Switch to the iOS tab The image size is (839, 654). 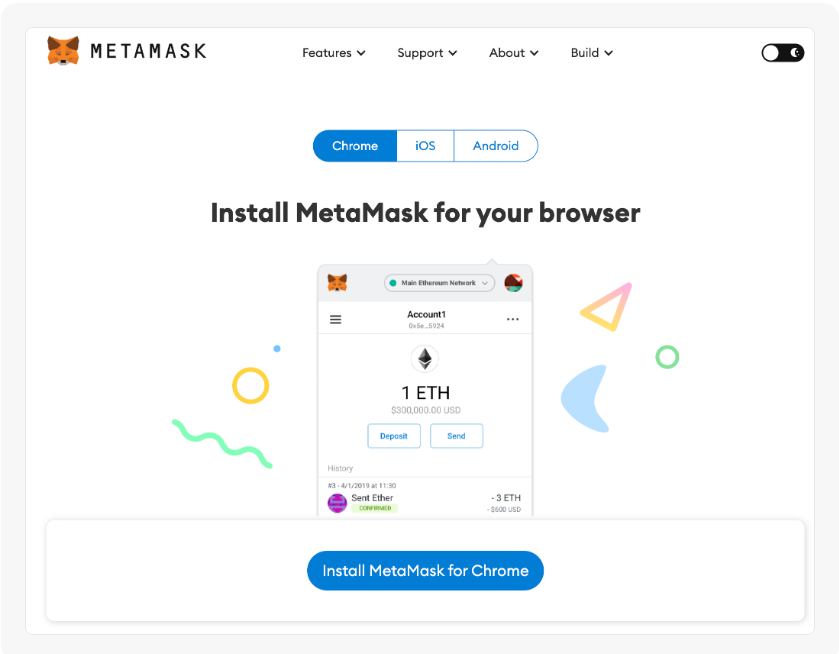coord(425,146)
